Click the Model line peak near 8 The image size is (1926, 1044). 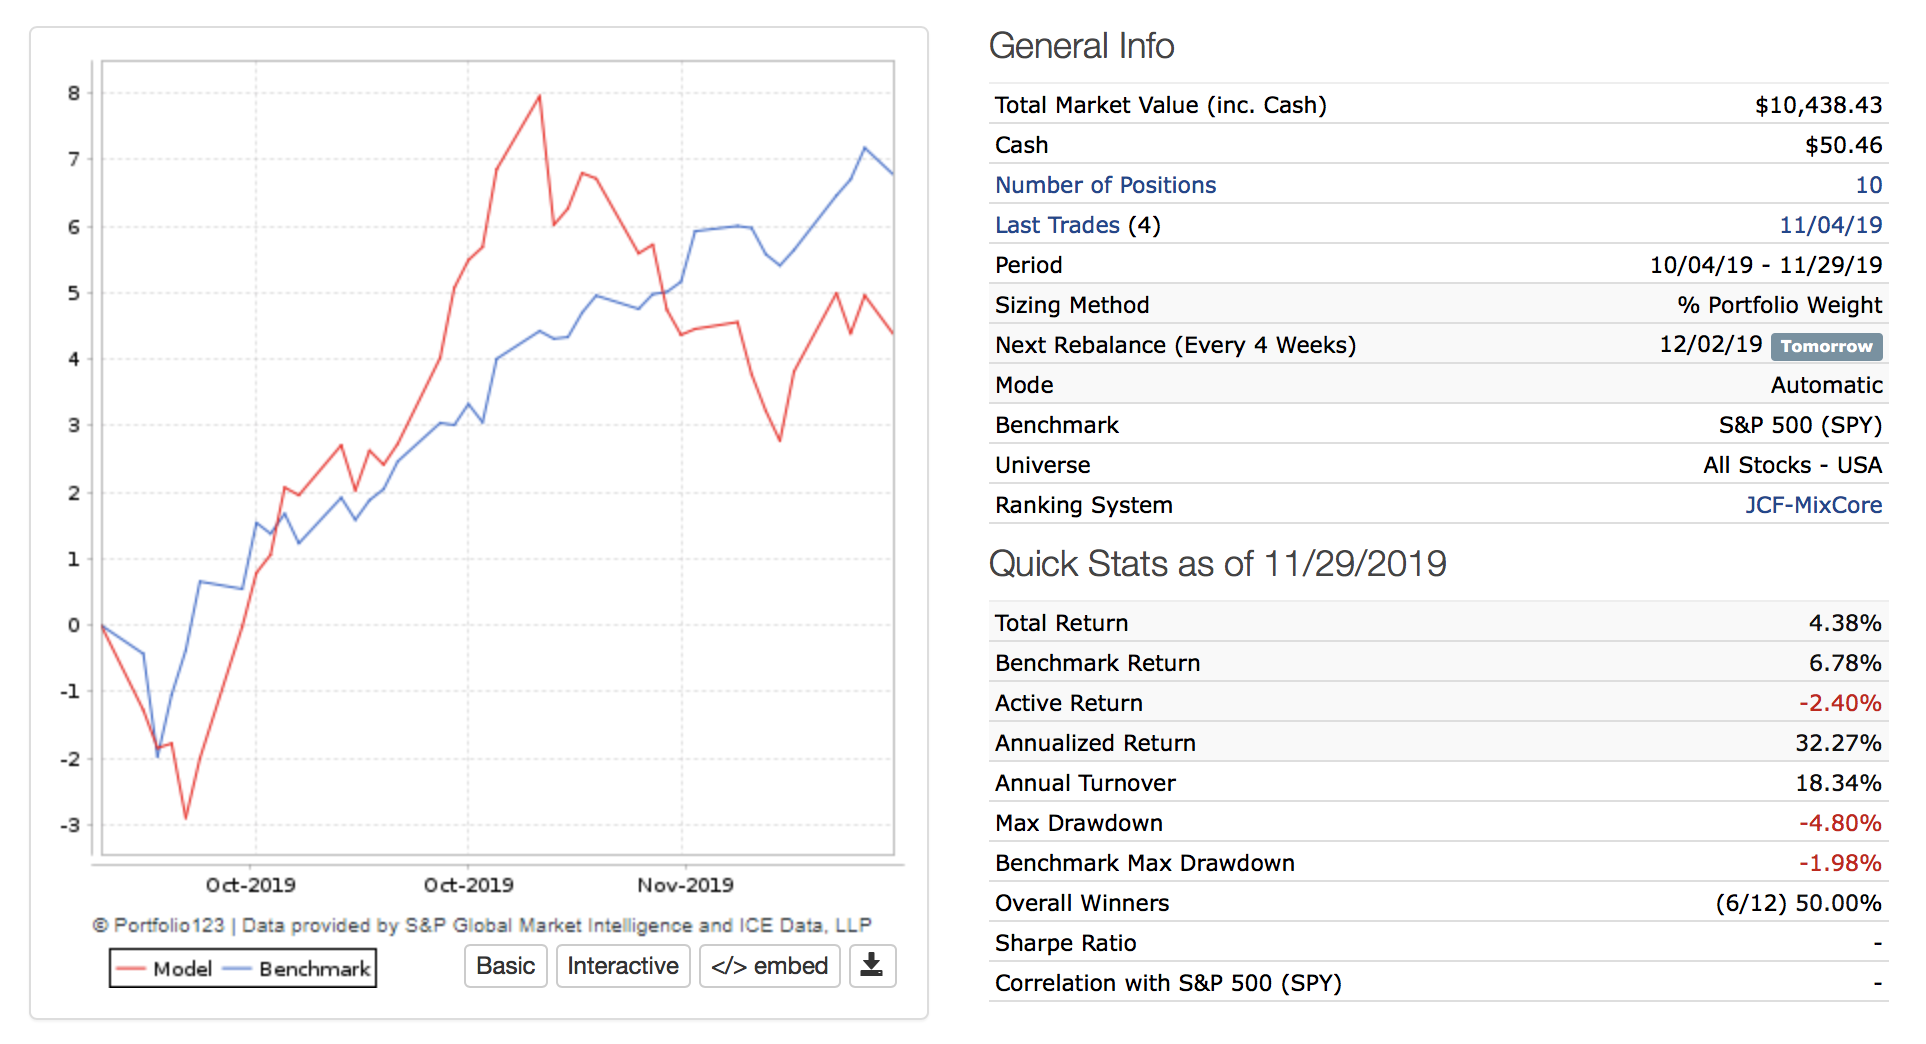point(540,96)
